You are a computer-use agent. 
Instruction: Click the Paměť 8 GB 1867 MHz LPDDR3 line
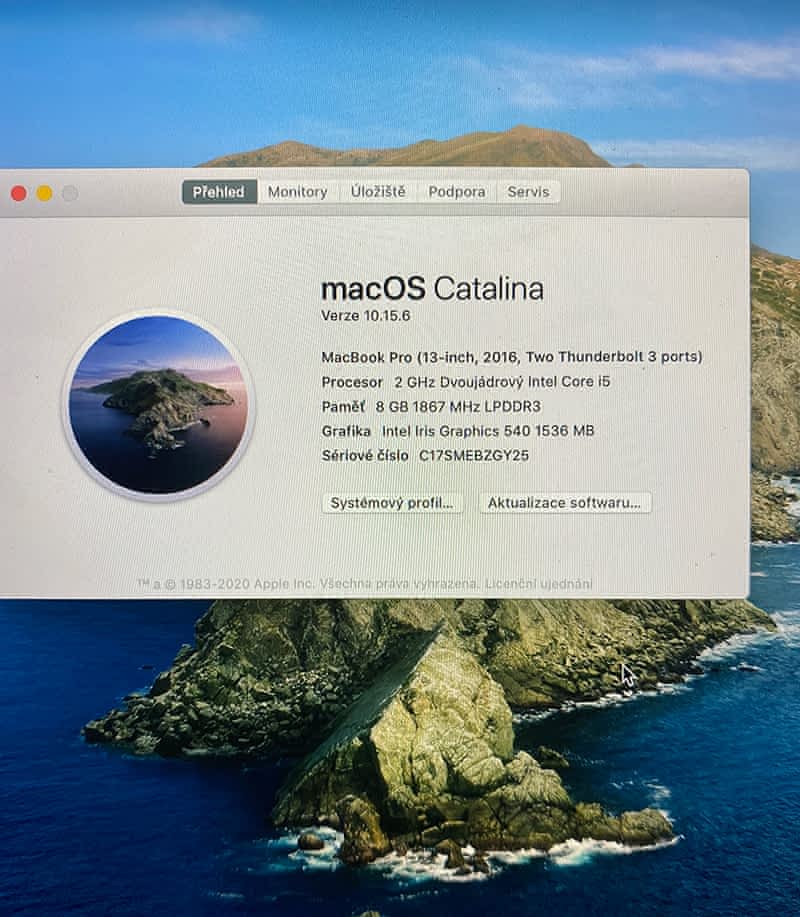click(431, 406)
